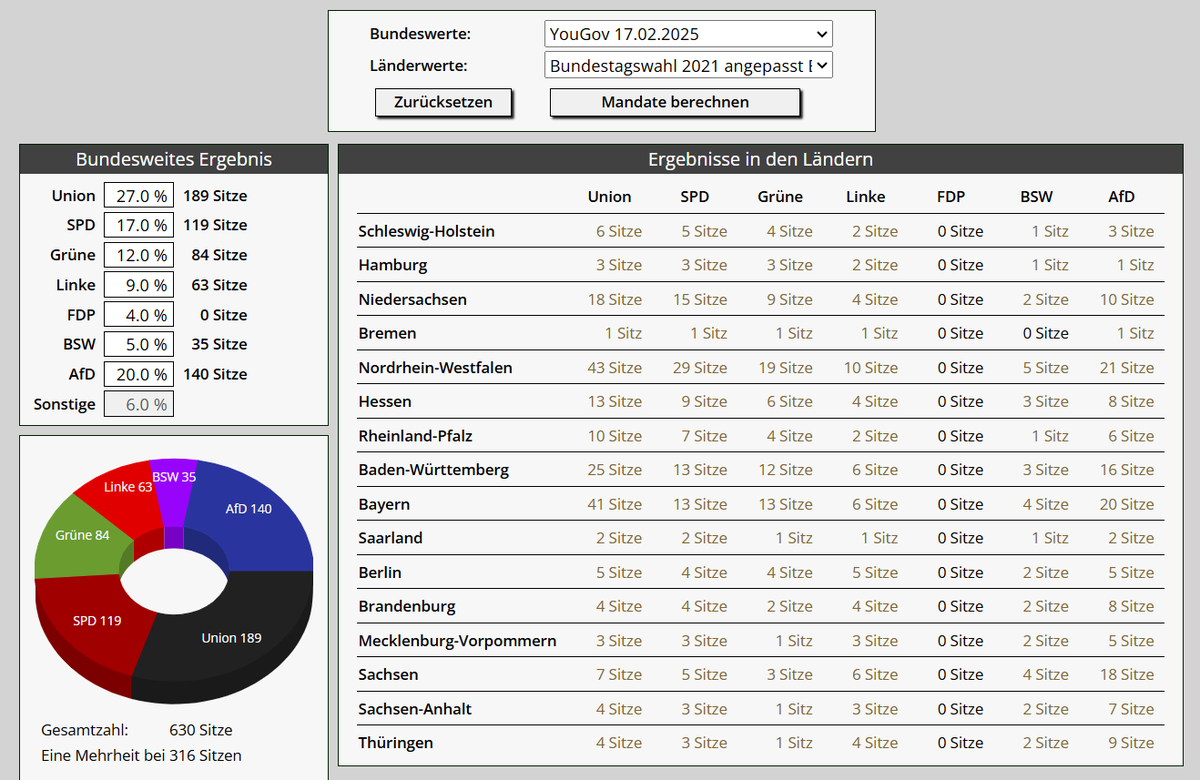Screen dimensions: 1200x780
Task: Click Nordrhein-Westfalen Linke value 10 Sitze
Action: [871, 367]
